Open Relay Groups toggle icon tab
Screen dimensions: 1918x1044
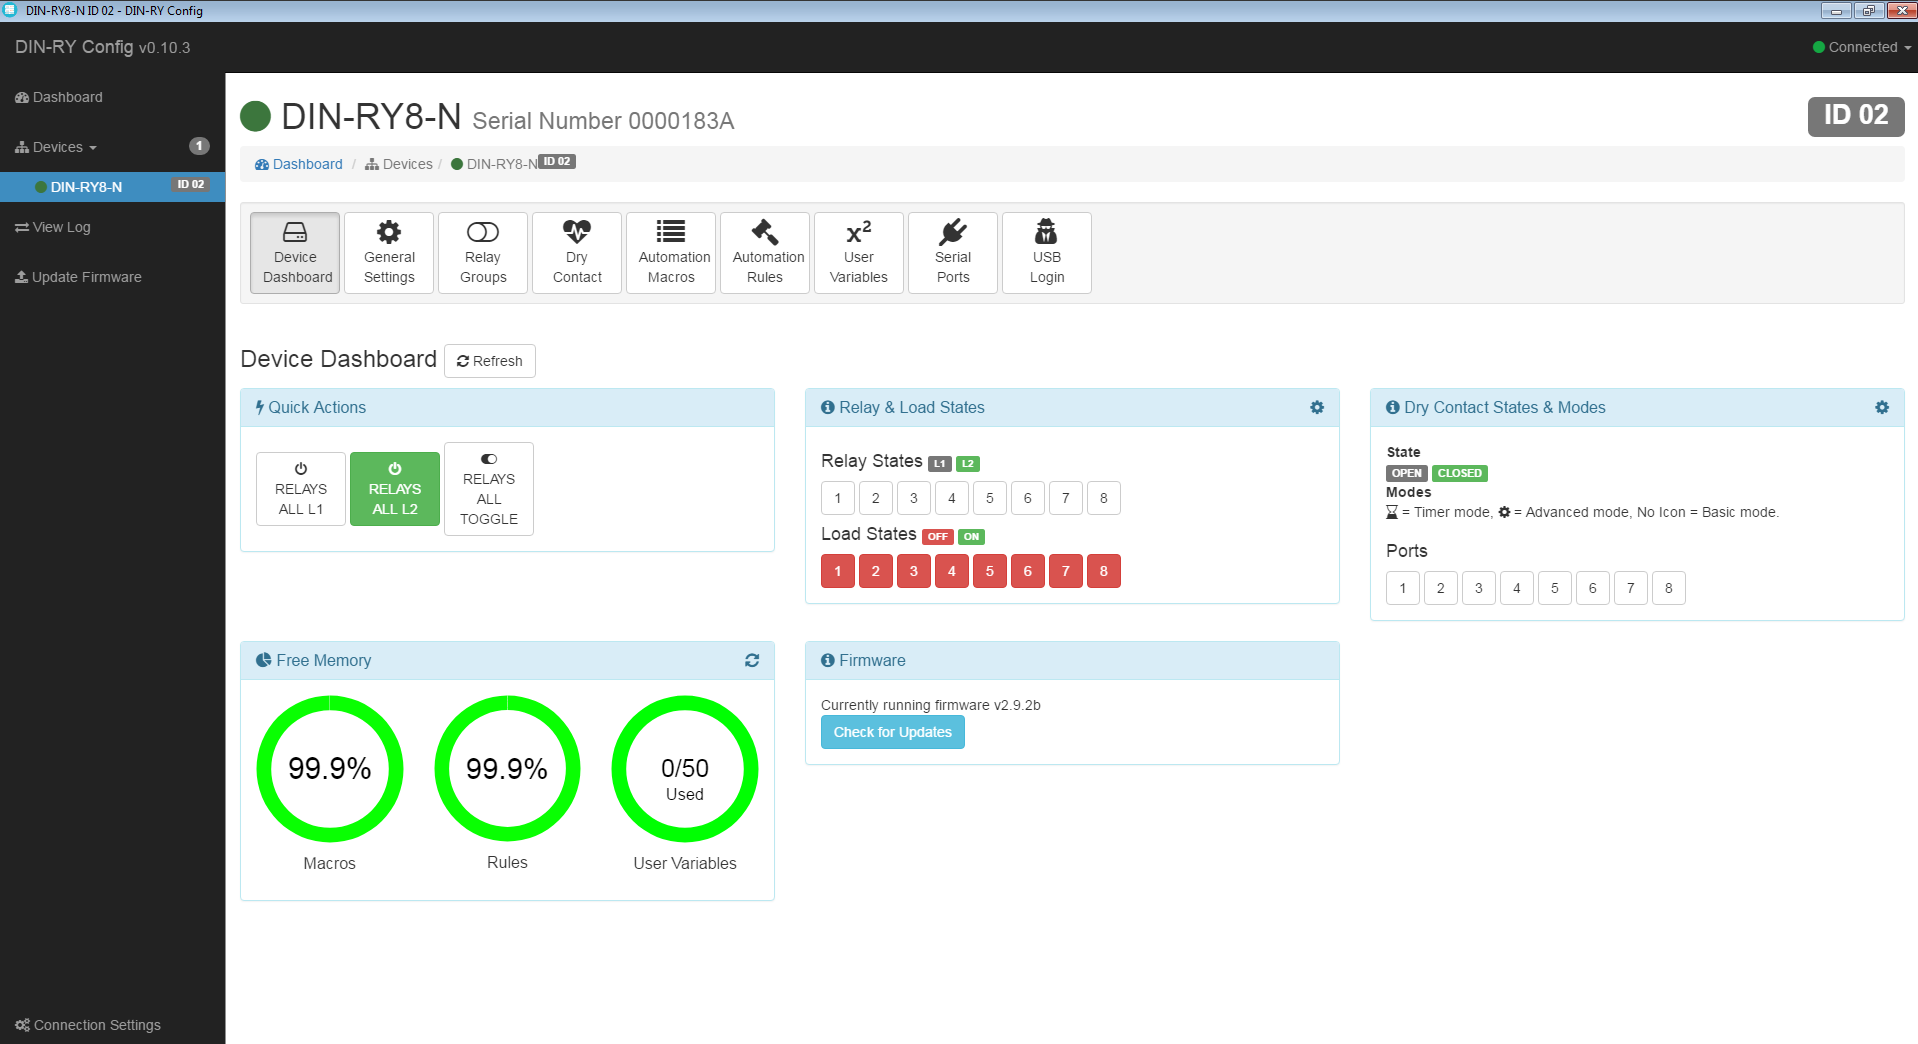coord(482,233)
